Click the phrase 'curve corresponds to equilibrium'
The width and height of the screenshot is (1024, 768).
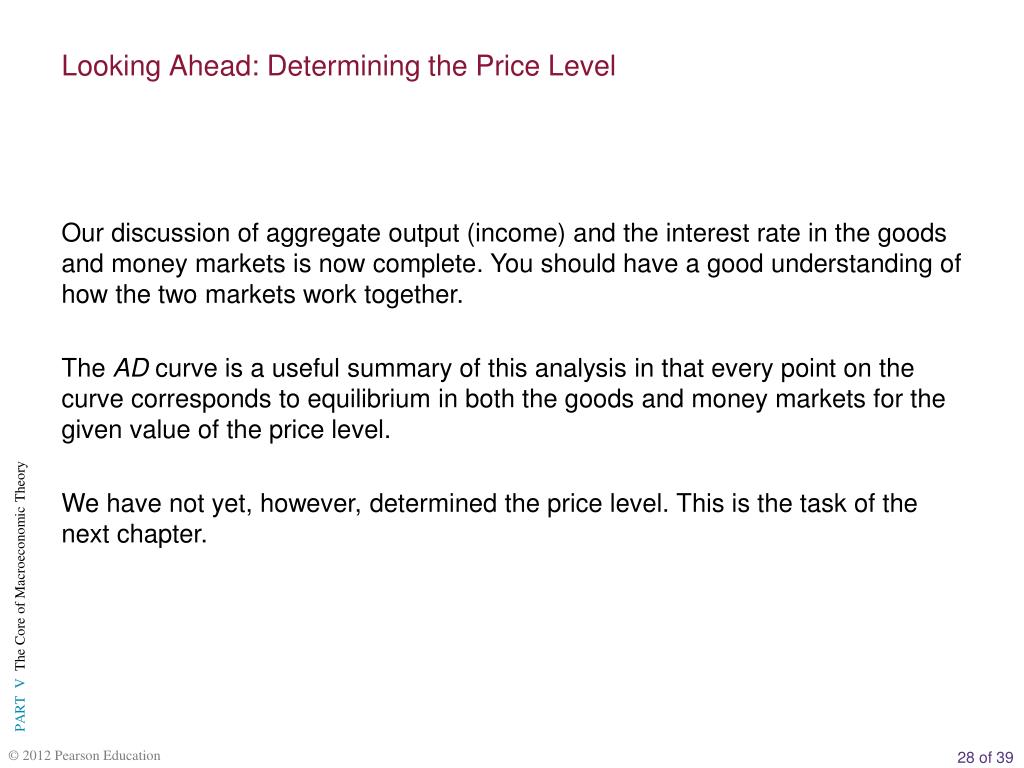pyautogui.click(x=246, y=399)
